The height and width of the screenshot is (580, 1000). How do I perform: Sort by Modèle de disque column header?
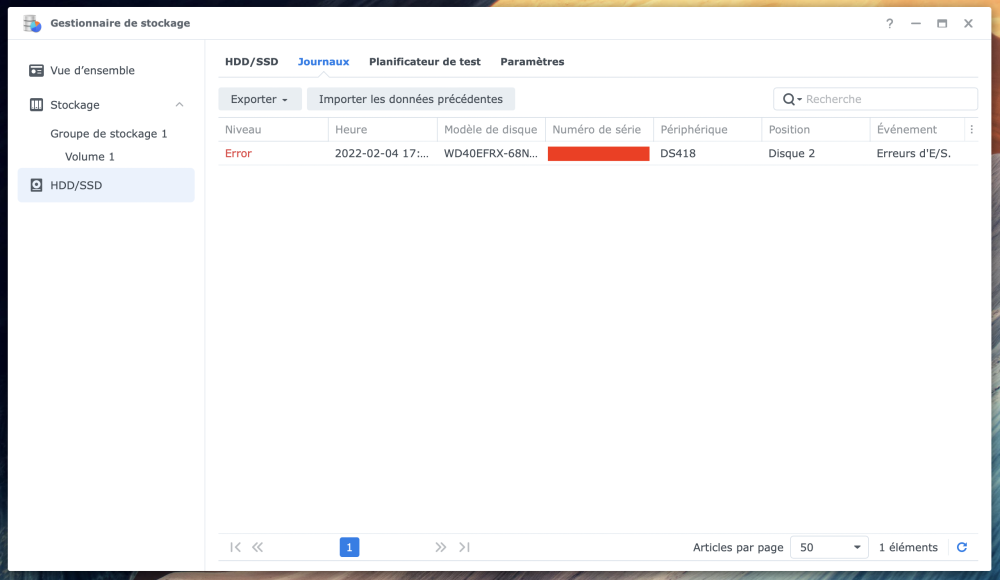tap(491, 130)
